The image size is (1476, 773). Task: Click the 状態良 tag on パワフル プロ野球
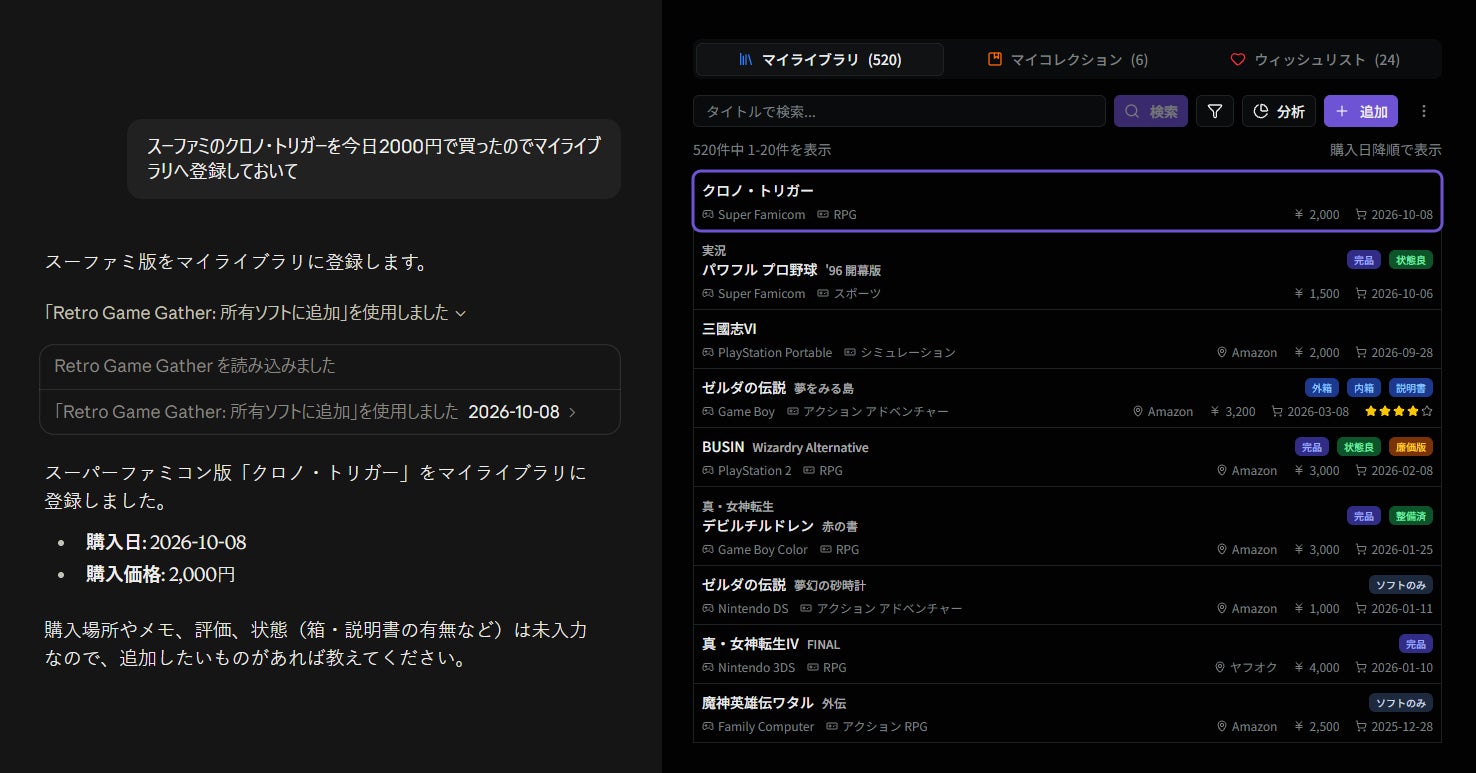(1410, 260)
